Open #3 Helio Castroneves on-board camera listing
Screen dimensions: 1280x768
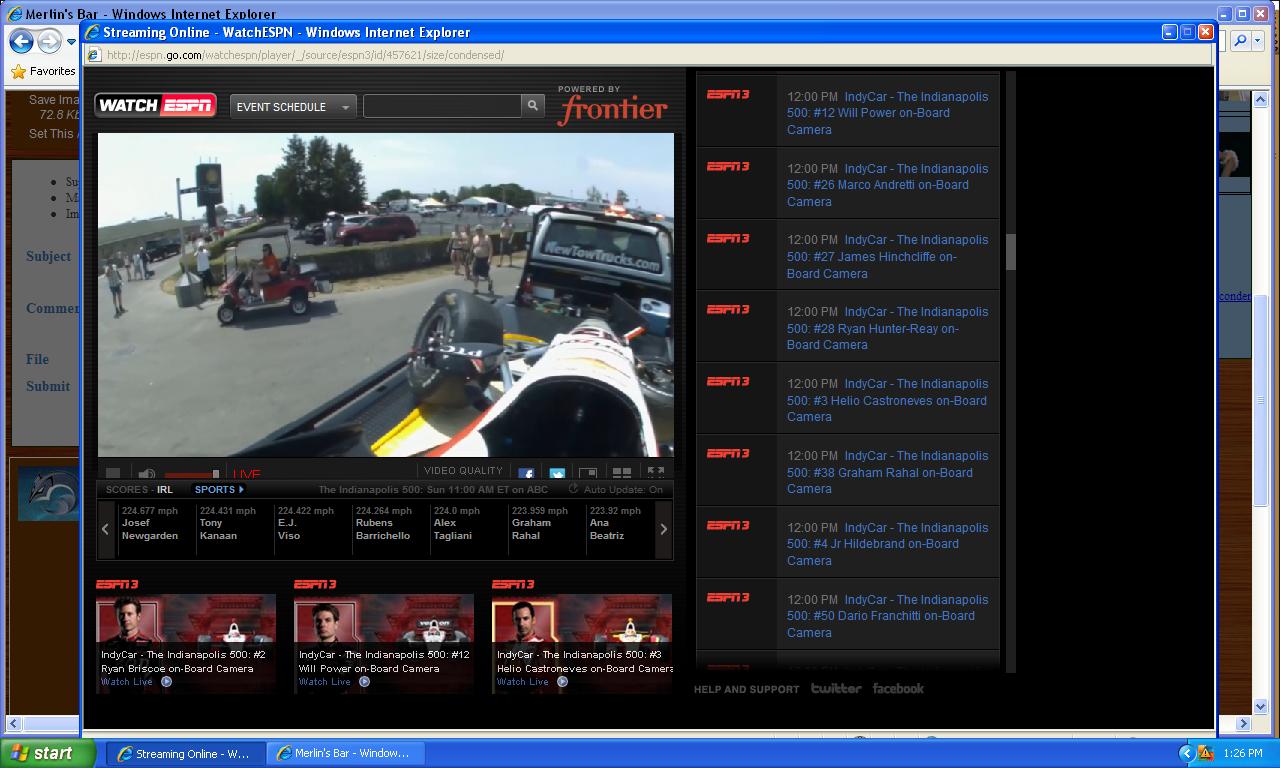(x=887, y=400)
